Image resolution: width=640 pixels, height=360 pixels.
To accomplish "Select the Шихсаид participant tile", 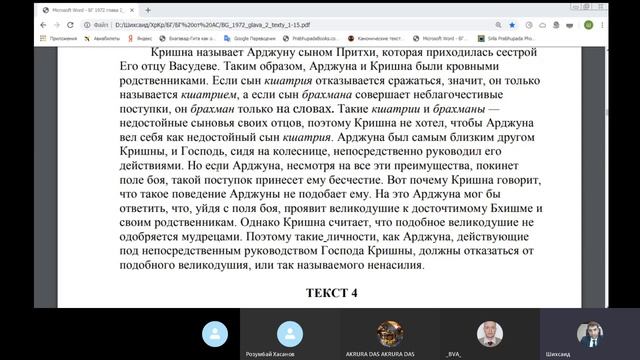I will [590, 334].
